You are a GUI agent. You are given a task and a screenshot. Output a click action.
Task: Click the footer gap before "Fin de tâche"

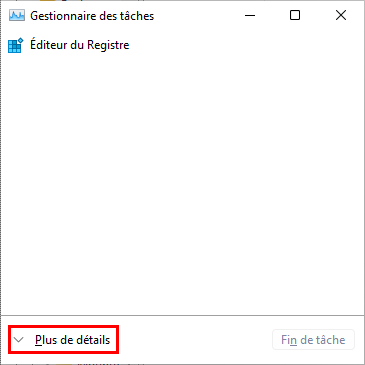point(195,340)
